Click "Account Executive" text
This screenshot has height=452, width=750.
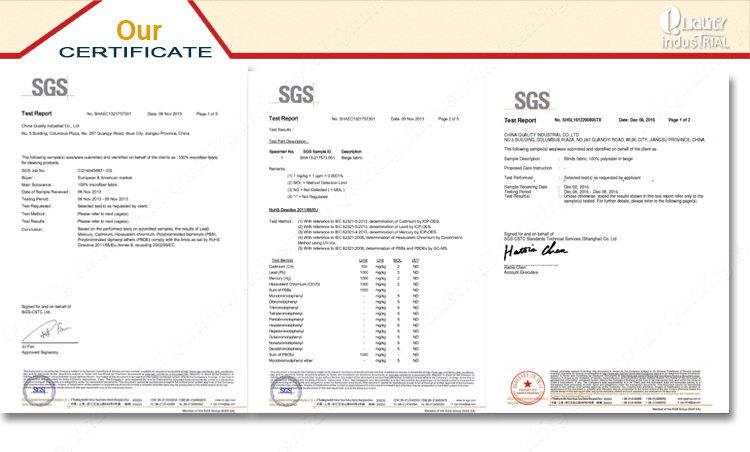[521, 272]
